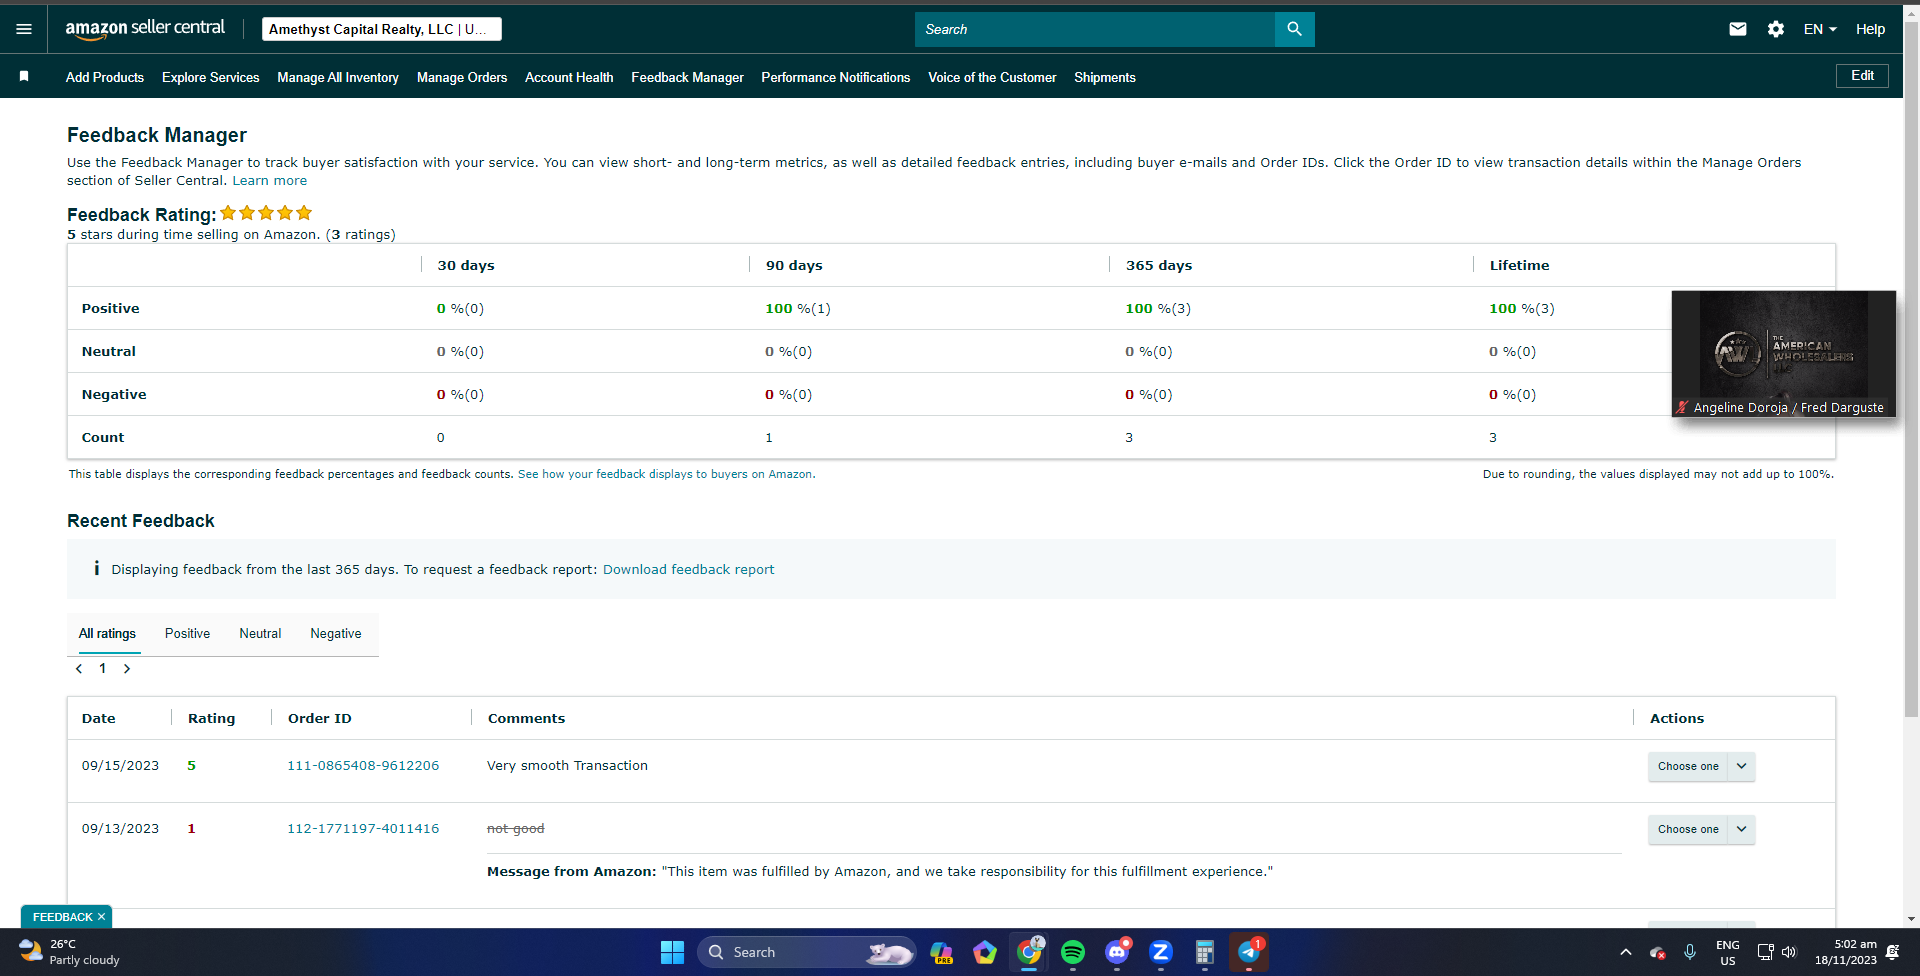Click the Seller Central search field
1920x976 pixels.
(x=1095, y=29)
